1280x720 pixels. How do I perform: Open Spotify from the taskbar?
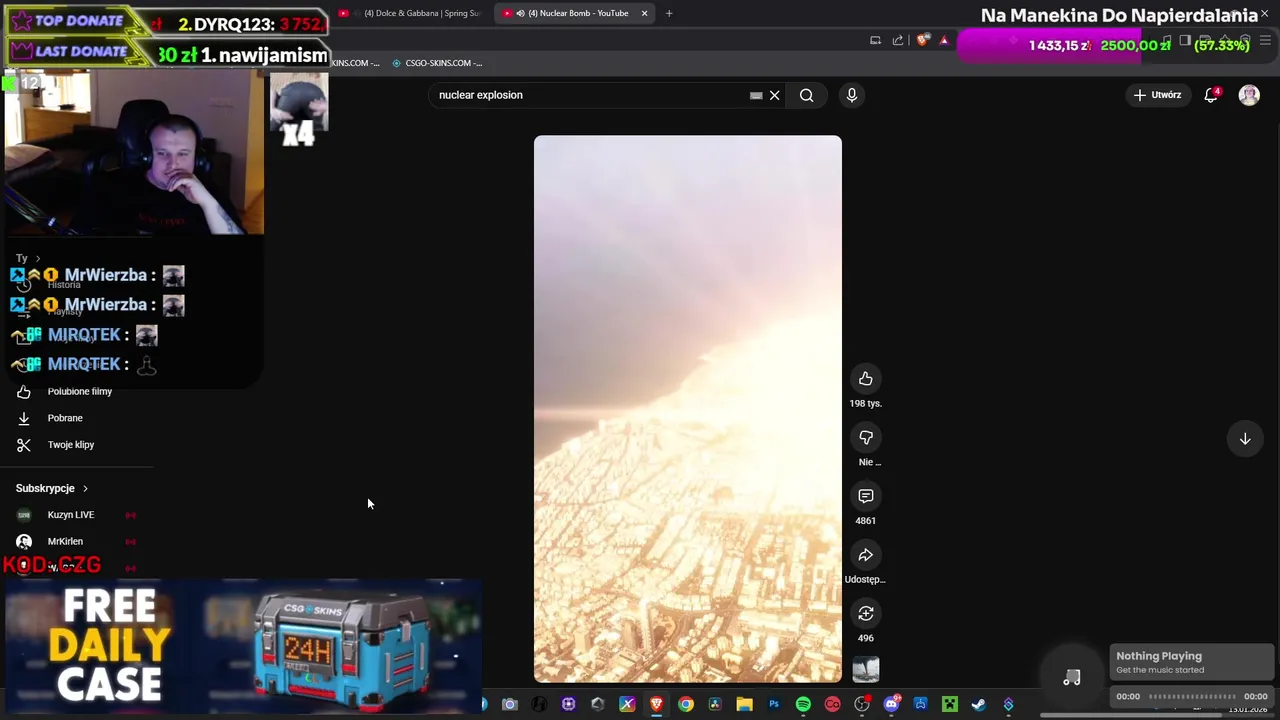pos(803,705)
